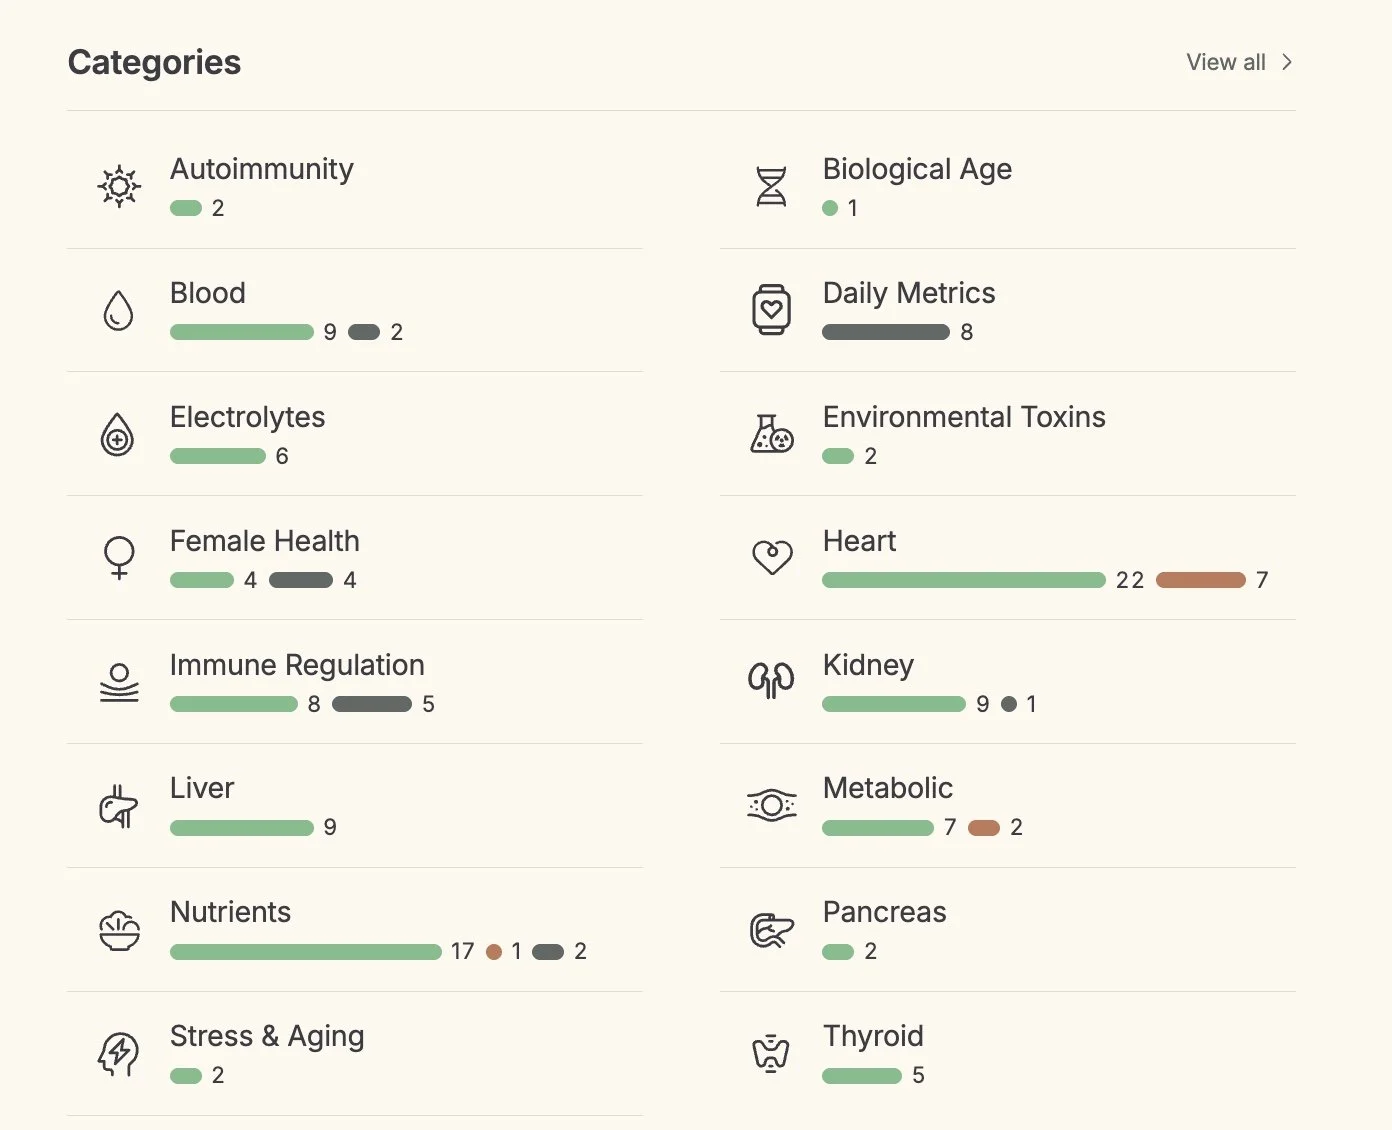Click the Nutrients salad bowl icon

(x=119, y=930)
